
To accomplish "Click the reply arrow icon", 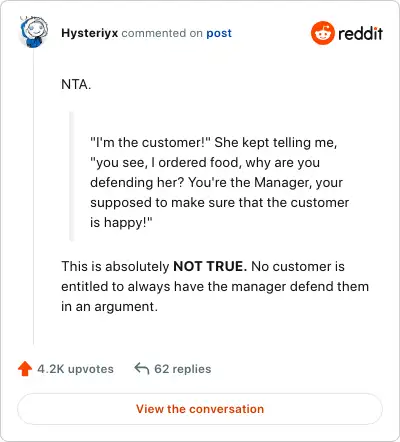I will click(x=141, y=369).
